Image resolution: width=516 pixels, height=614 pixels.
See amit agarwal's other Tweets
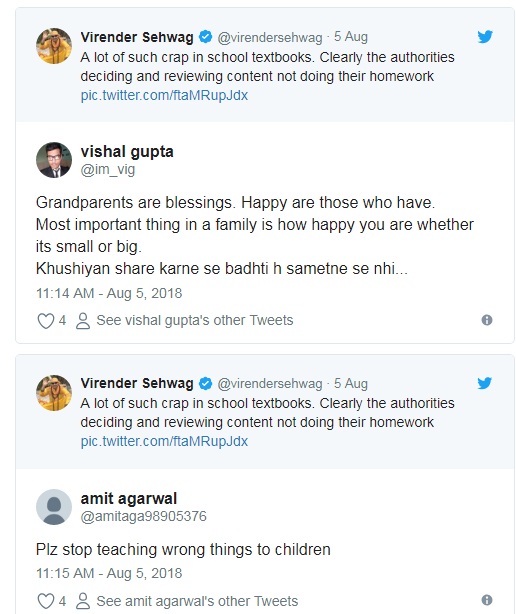pyautogui.click(x=197, y=601)
